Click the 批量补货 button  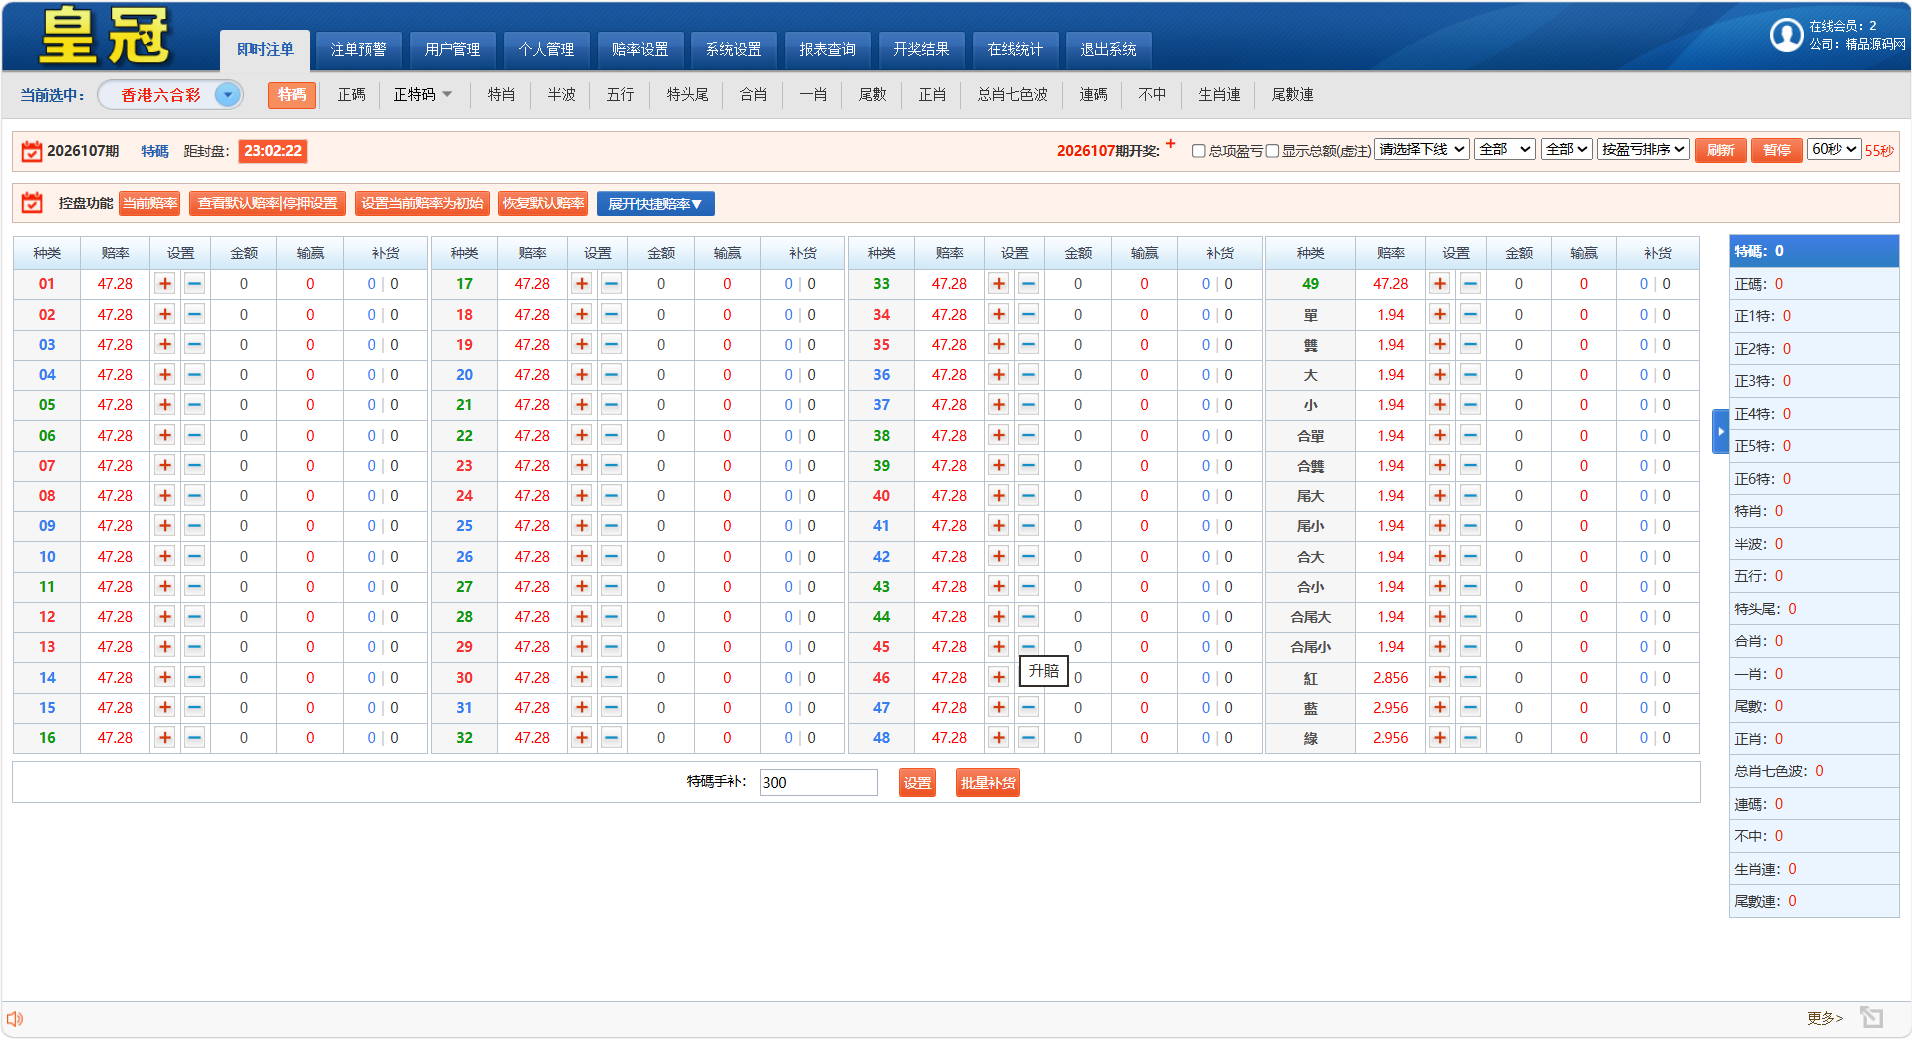tap(987, 783)
